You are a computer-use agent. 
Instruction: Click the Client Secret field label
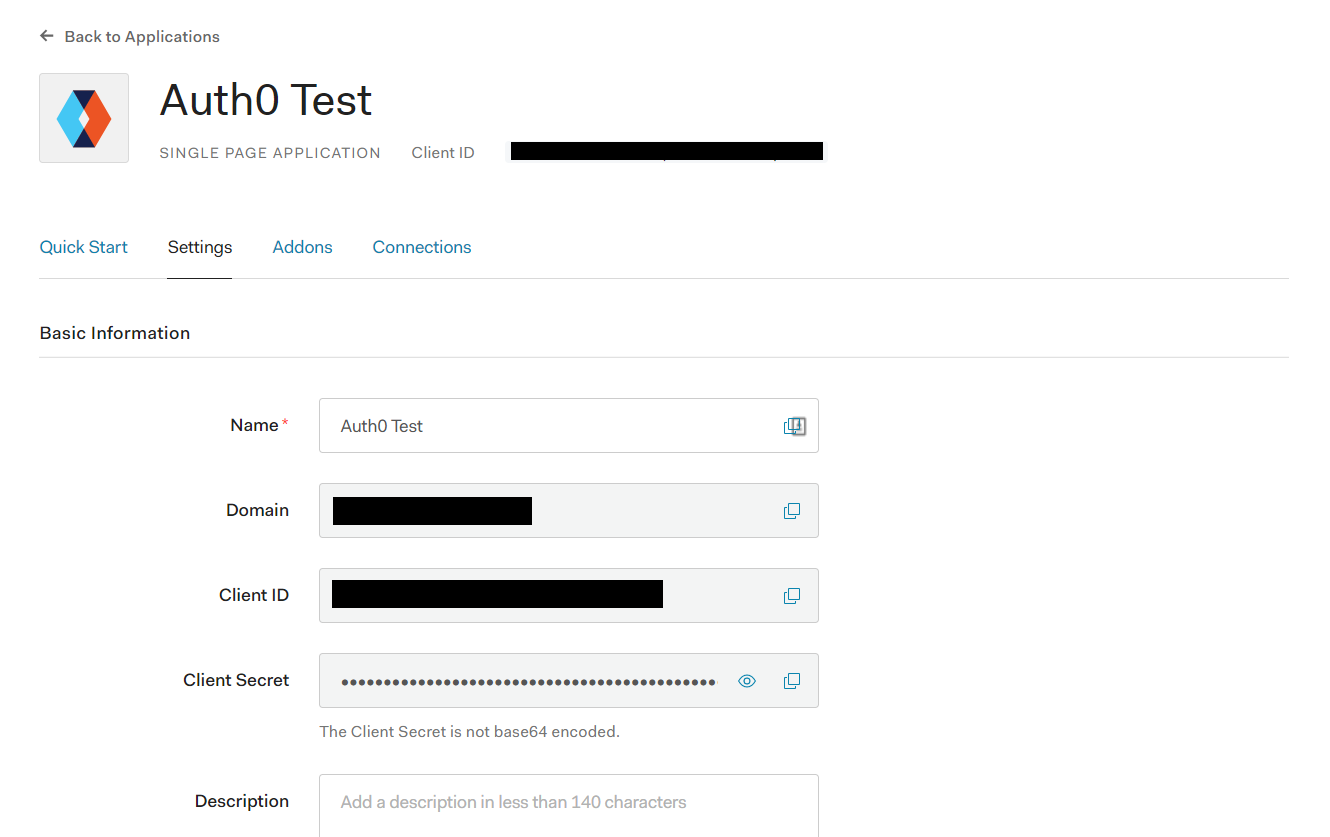[x=236, y=680]
